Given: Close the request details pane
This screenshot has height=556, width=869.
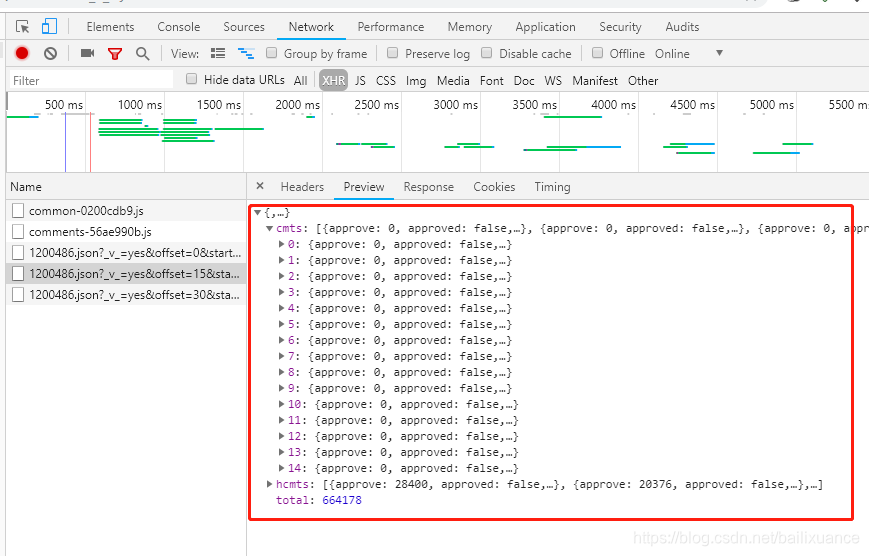Looking at the screenshot, I should click(x=260, y=186).
